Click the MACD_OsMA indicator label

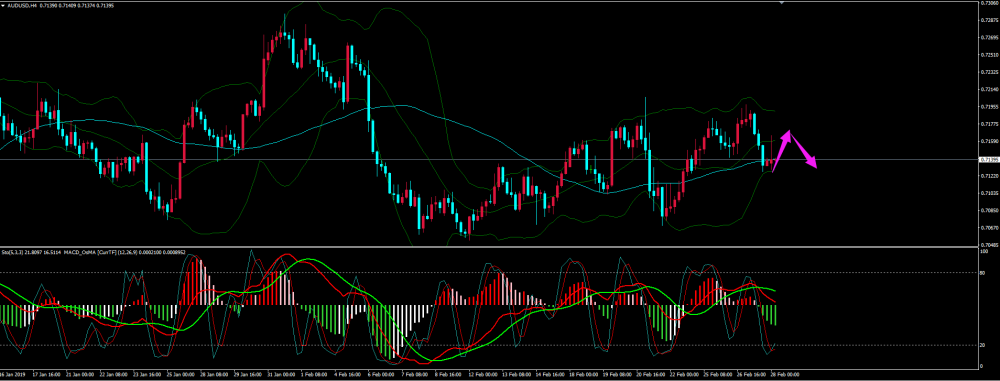[79, 252]
